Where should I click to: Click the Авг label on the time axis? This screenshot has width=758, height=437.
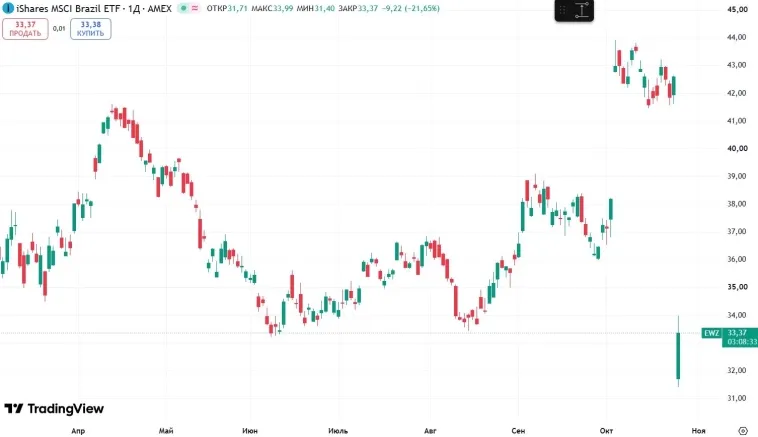[430, 431]
